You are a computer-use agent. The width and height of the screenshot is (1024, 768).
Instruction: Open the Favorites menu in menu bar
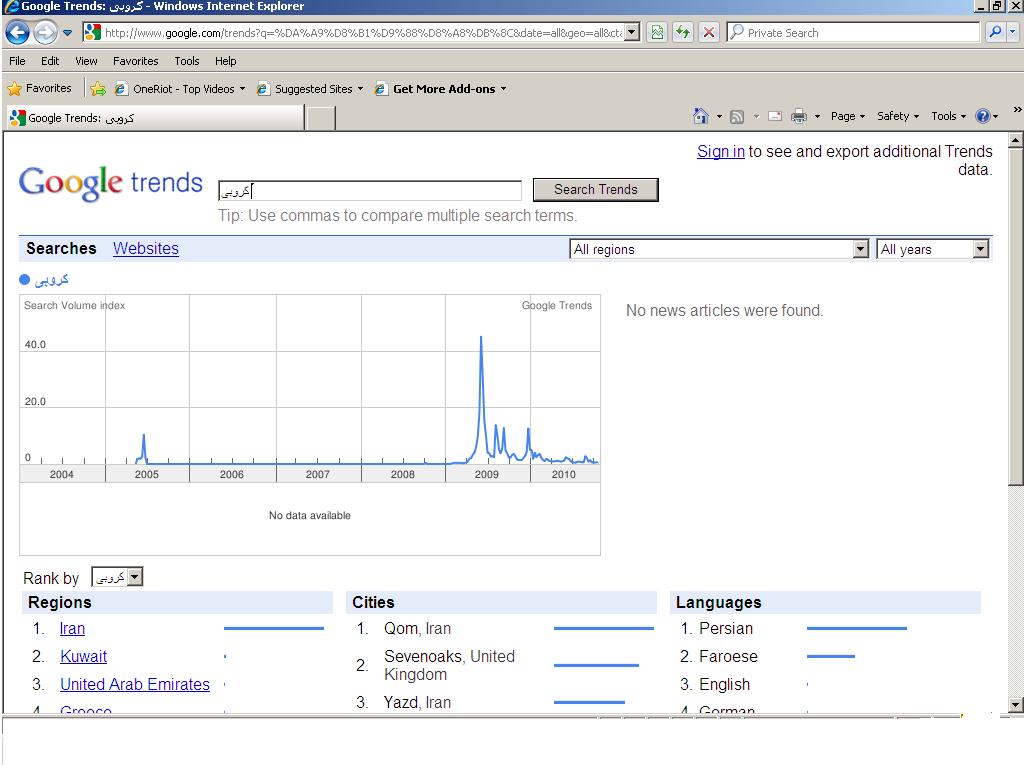(x=135, y=61)
